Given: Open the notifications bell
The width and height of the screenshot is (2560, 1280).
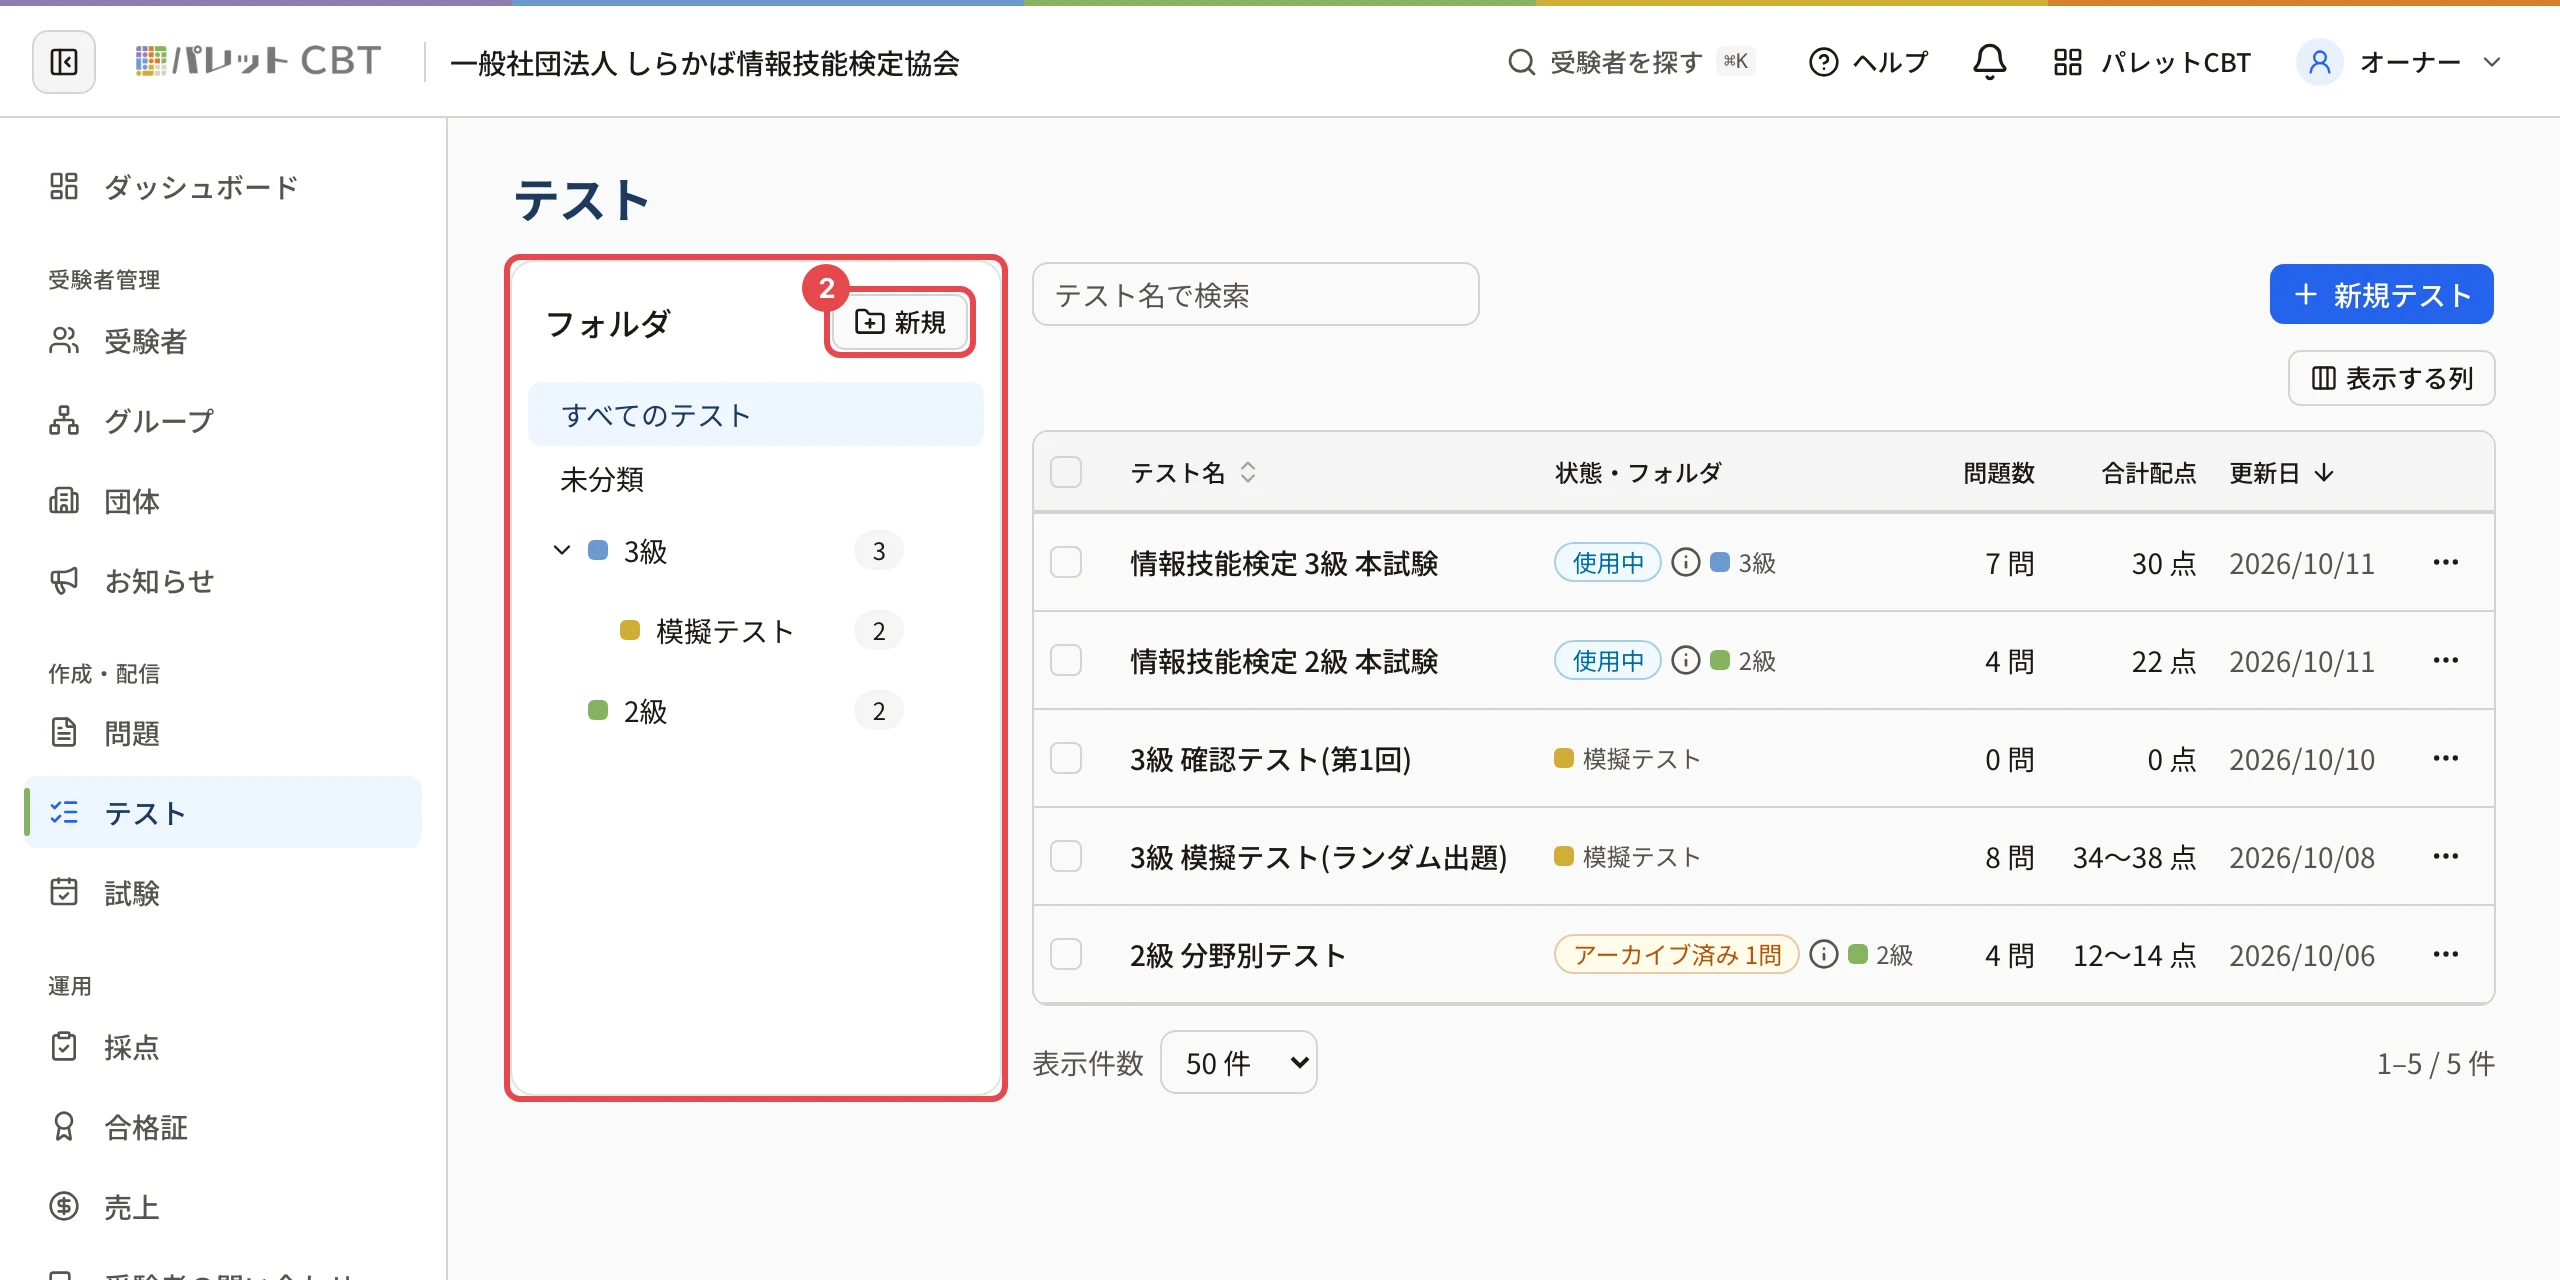Looking at the screenshot, I should click(x=1989, y=62).
